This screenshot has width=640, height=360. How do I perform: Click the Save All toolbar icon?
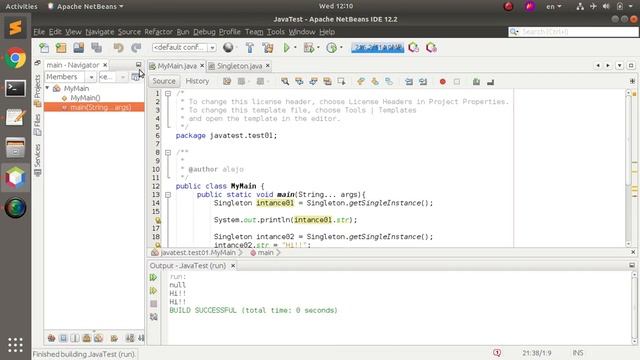[x=97, y=48]
